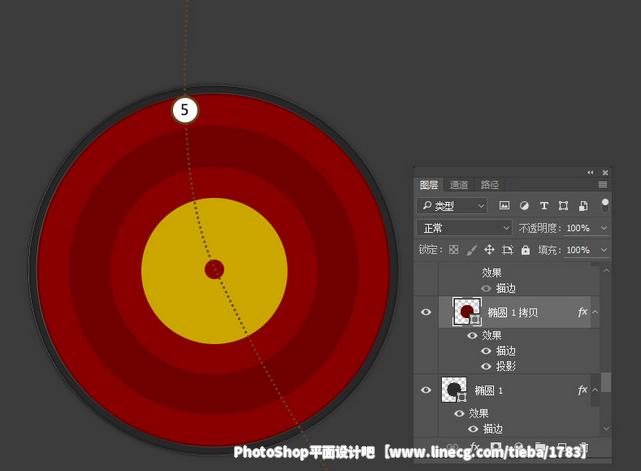
Task: Open the 类型 filter type dropdown
Action: click(x=452, y=206)
